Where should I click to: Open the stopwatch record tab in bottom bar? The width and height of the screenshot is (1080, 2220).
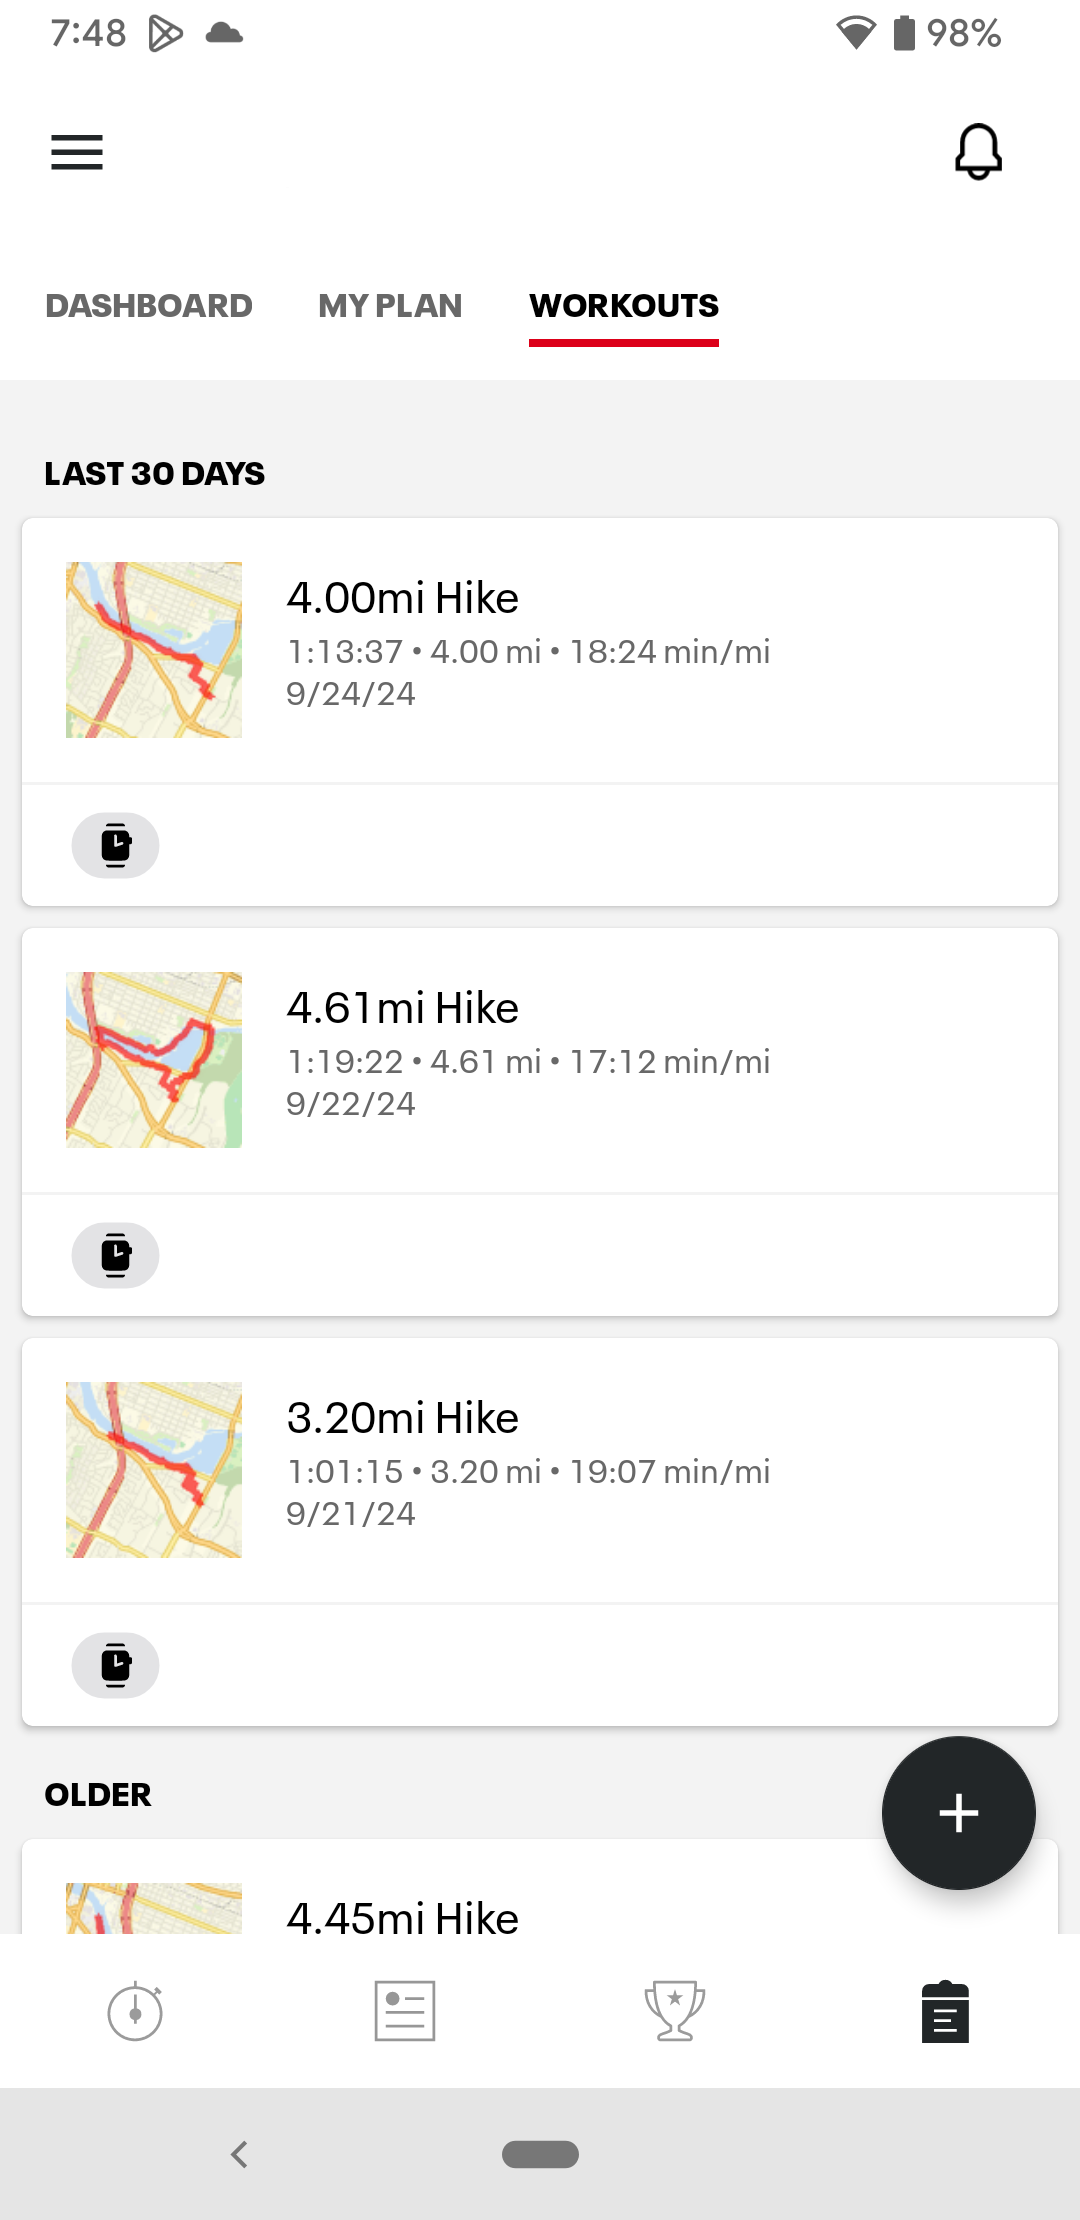[135, 2011]
